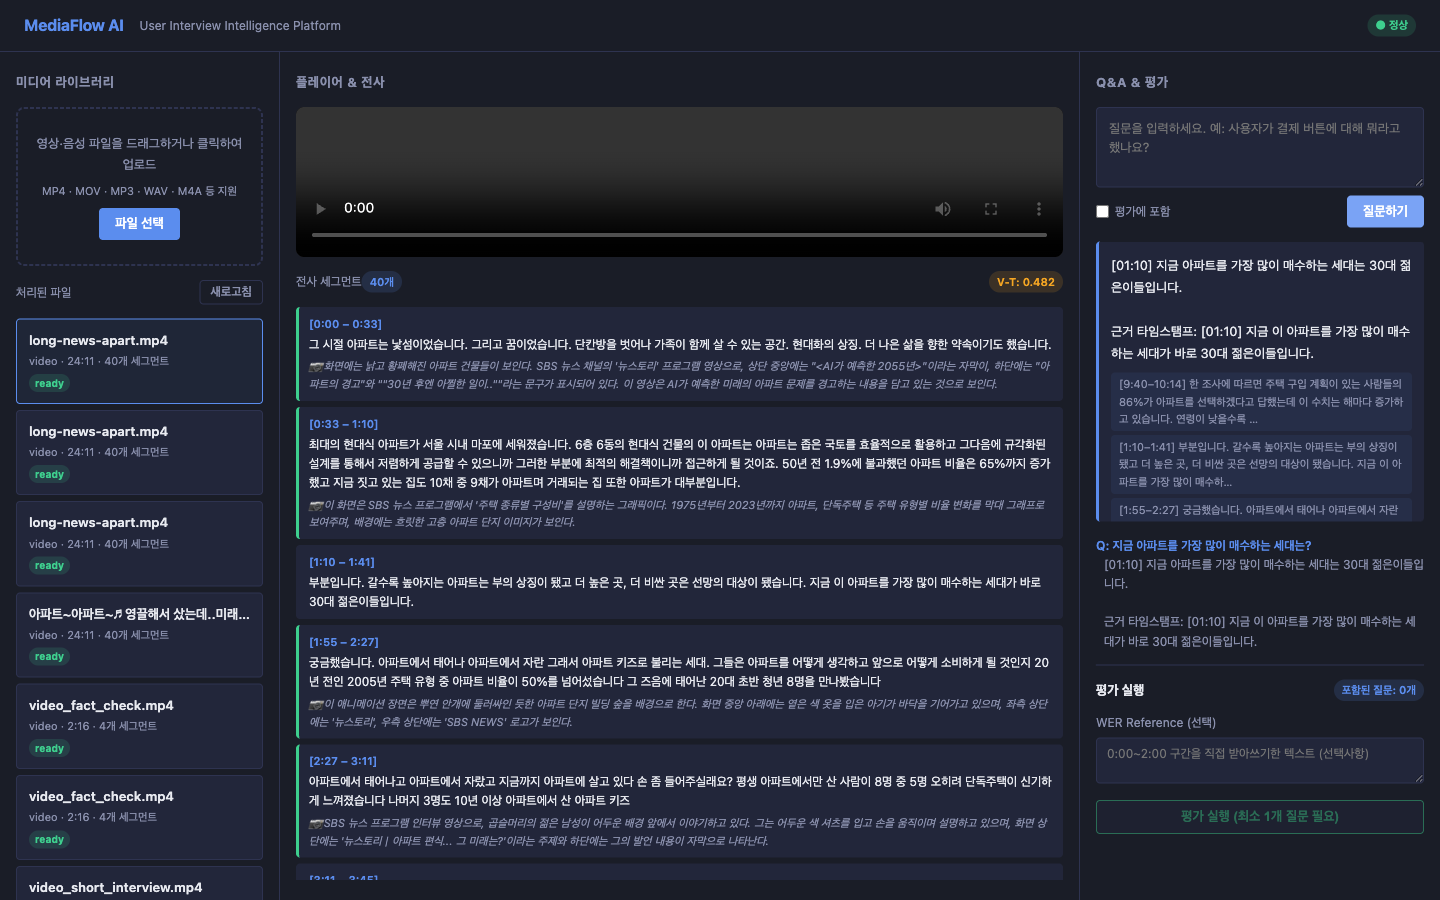Viewport: 1440px width, 900px height.
Task: Click camera icon in 1:55 segment description
Action: pos(316,704)
